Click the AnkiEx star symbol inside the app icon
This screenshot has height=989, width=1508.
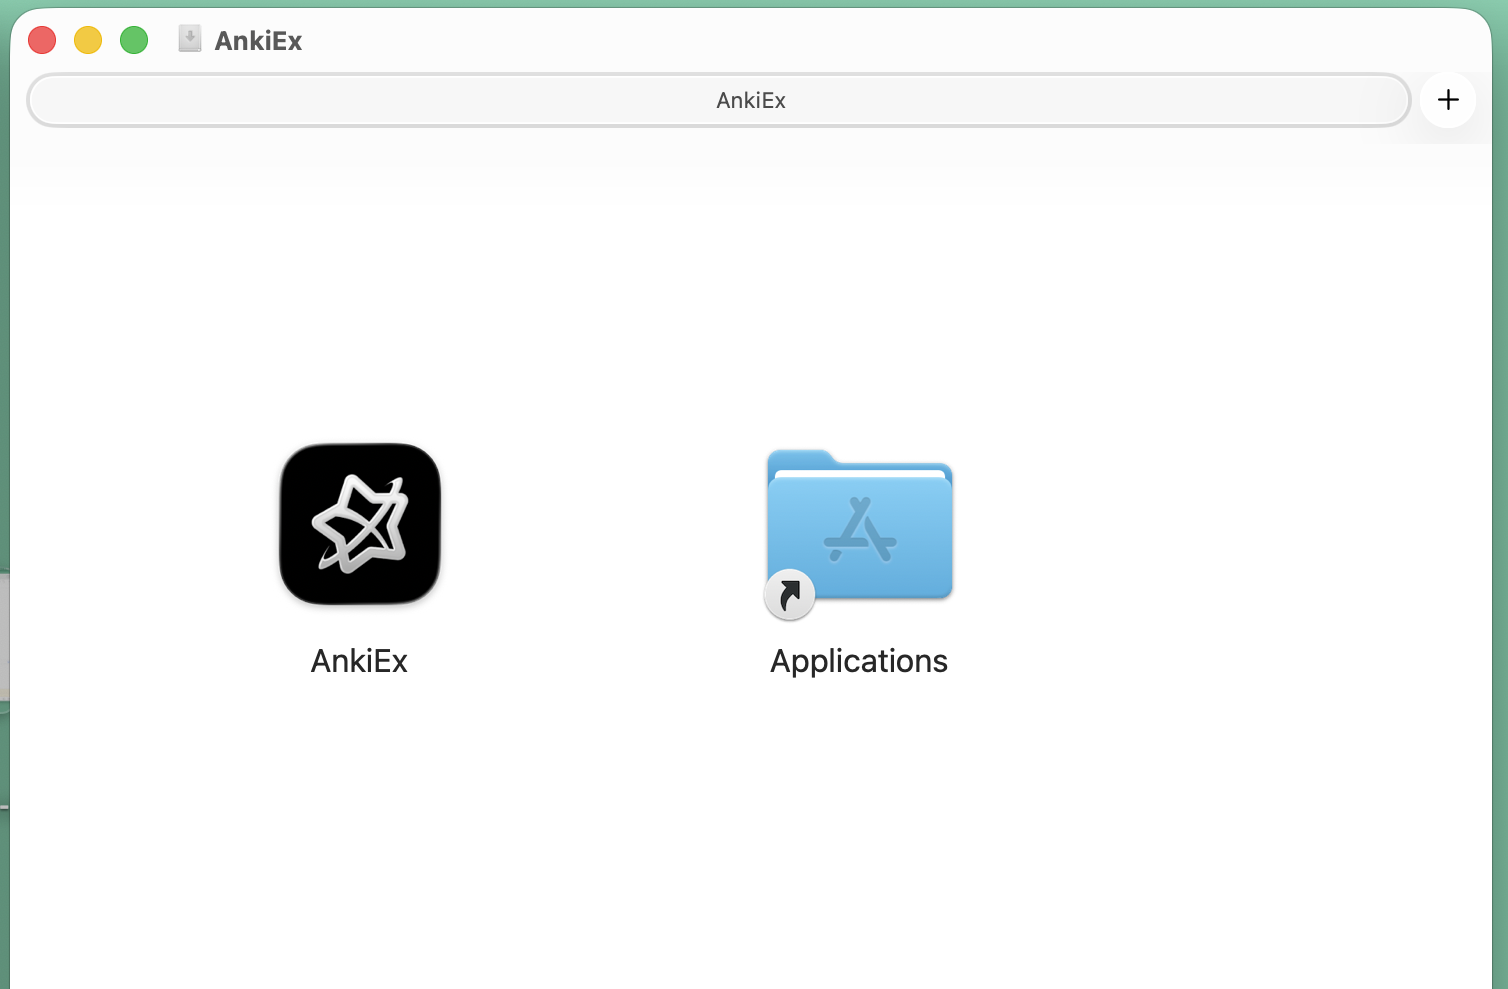coord(359,524)
